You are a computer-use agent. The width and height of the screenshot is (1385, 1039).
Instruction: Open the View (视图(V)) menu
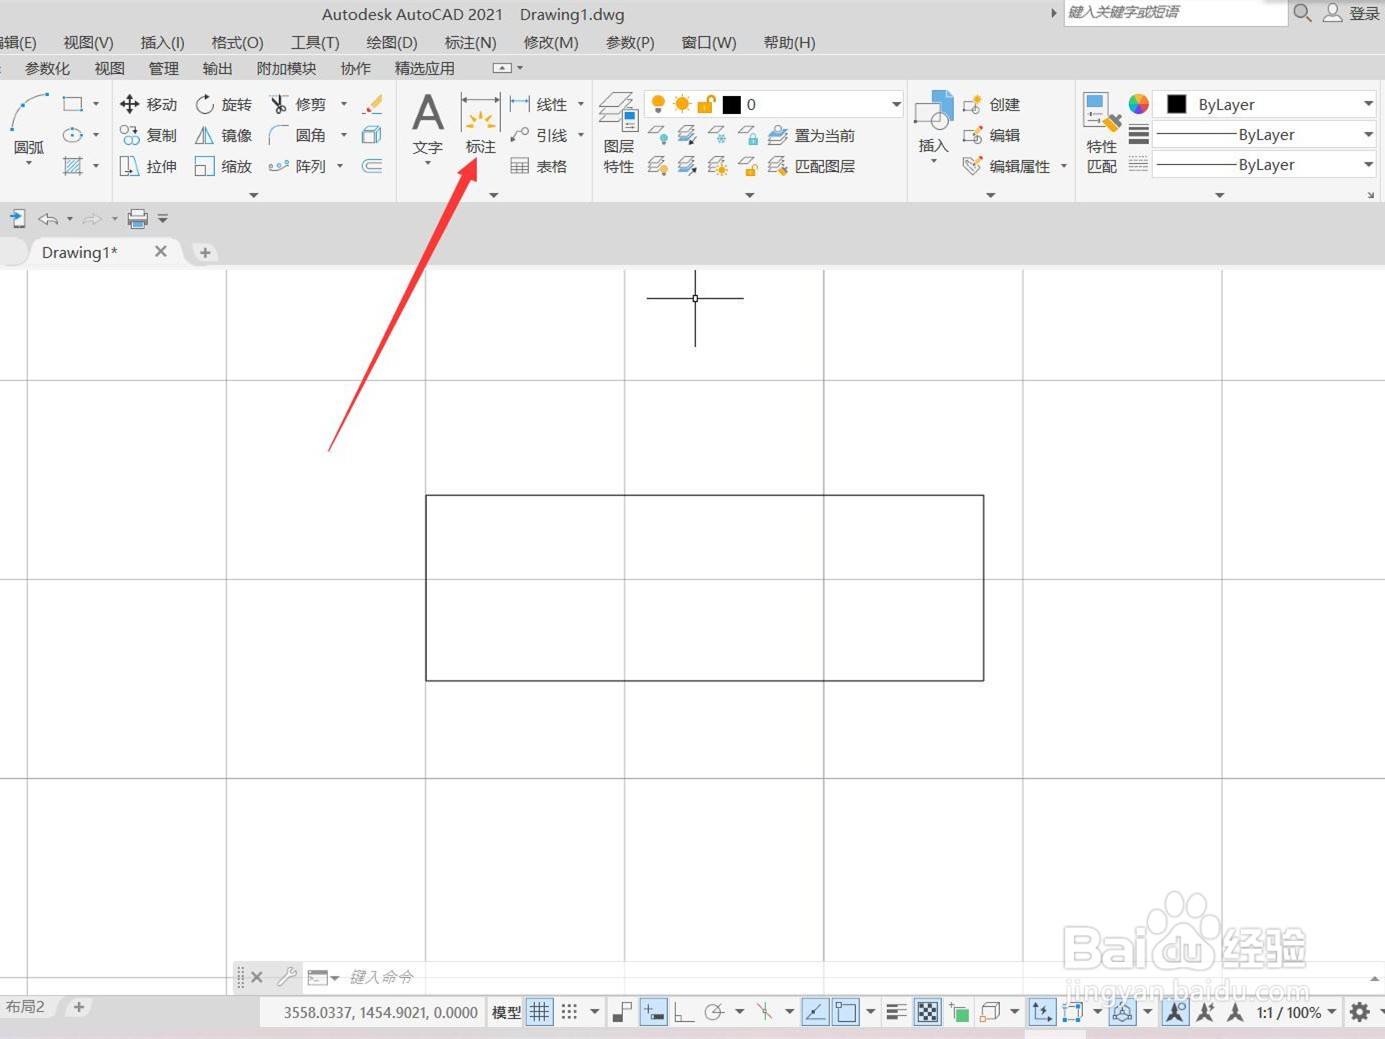[x=88, y=42]
